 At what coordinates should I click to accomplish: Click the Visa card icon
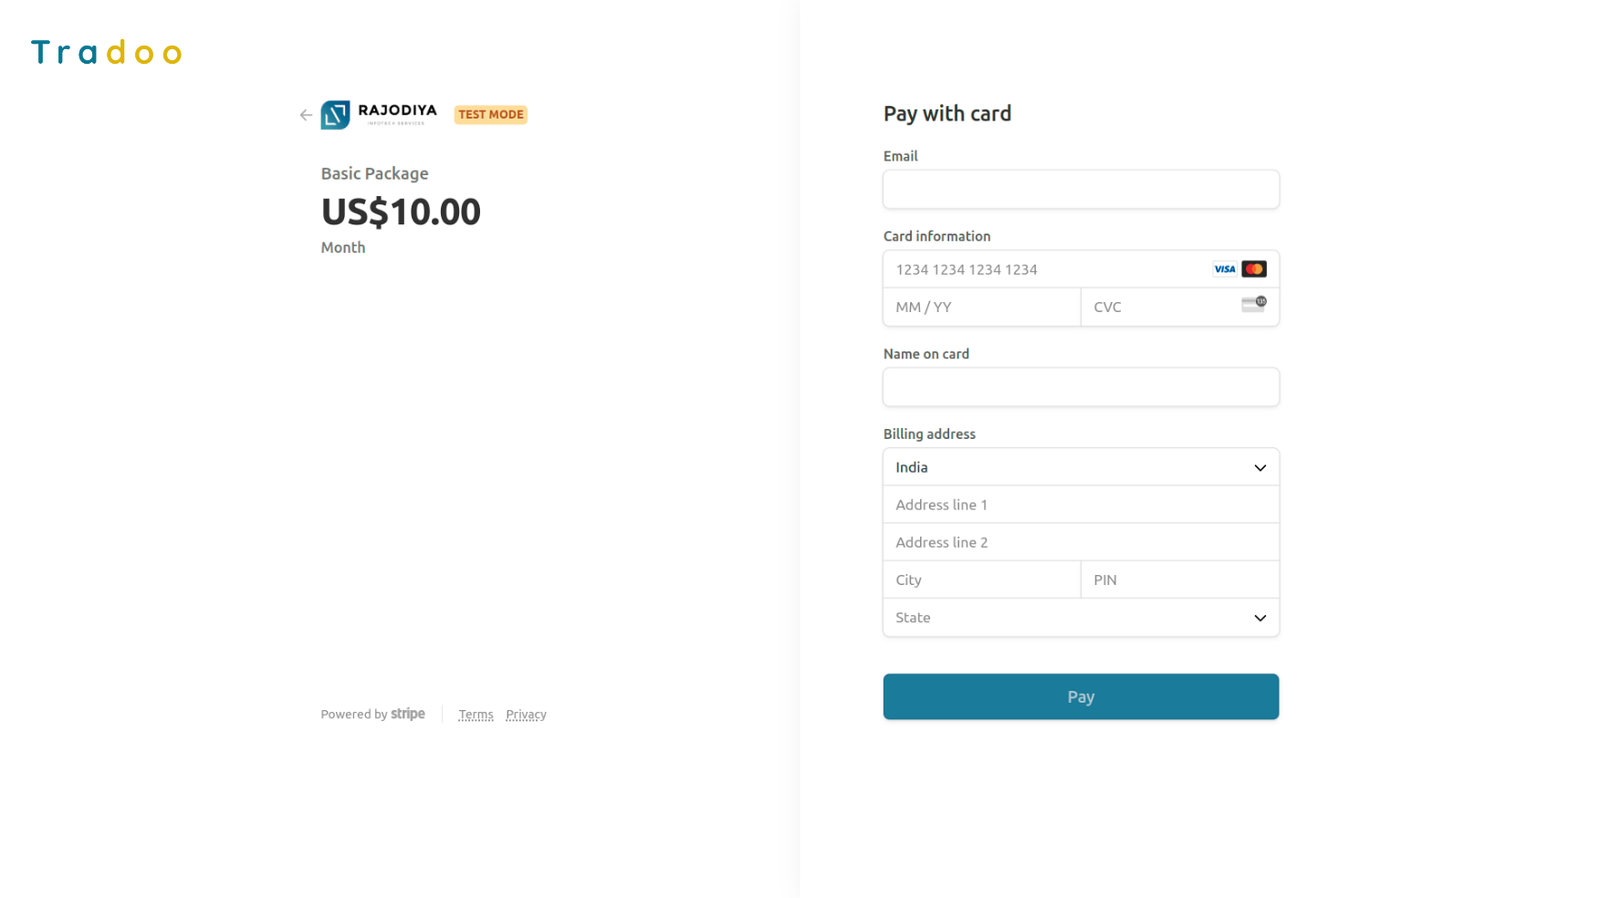1224,269
